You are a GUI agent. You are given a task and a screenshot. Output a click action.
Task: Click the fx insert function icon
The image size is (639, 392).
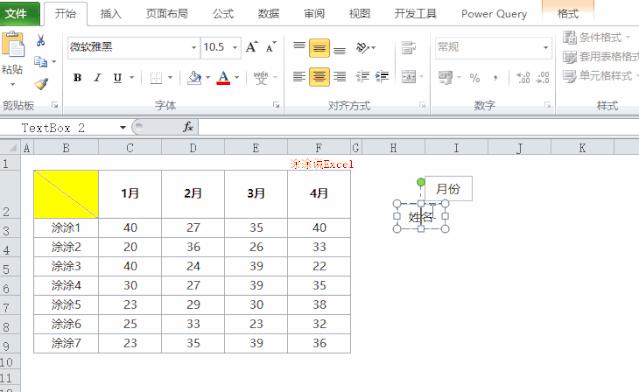click(x=188, y=128)
